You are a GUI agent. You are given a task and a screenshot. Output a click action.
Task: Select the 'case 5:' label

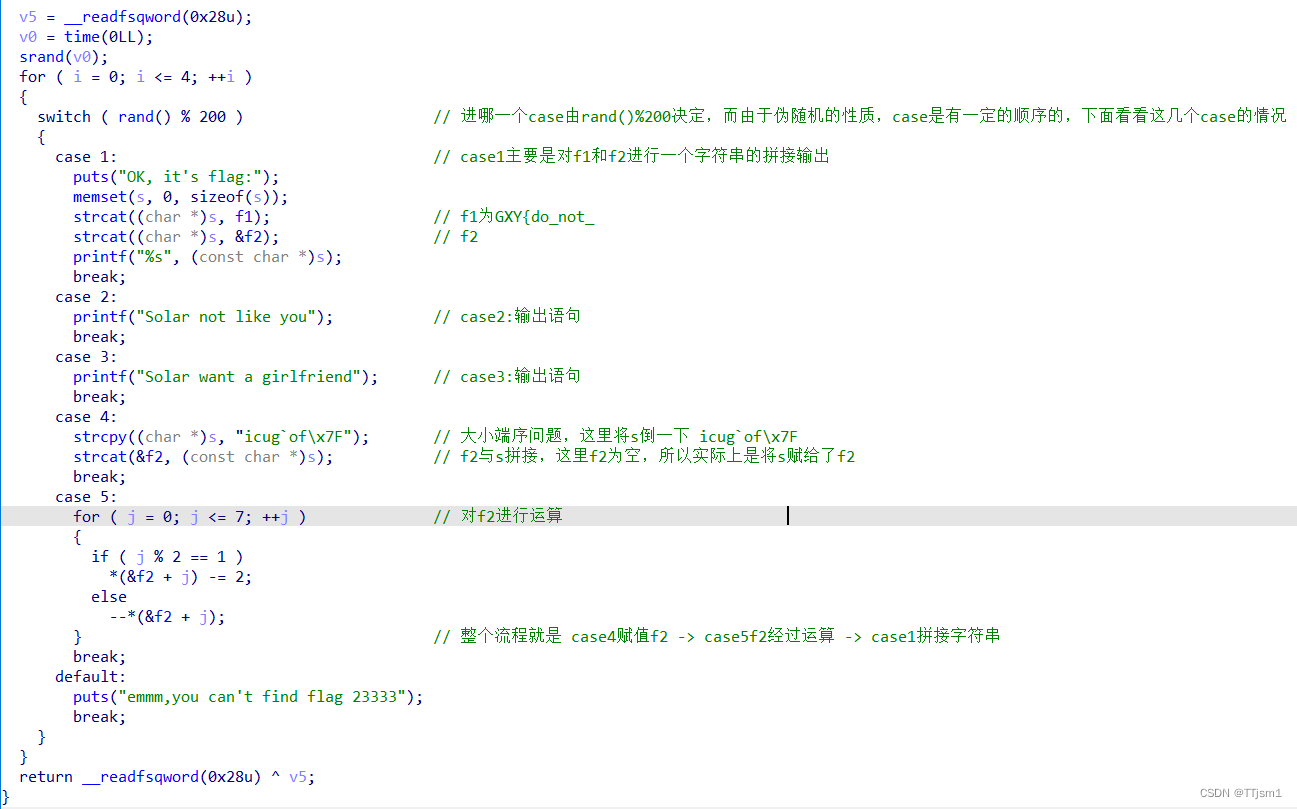click(x=86, y=497)
